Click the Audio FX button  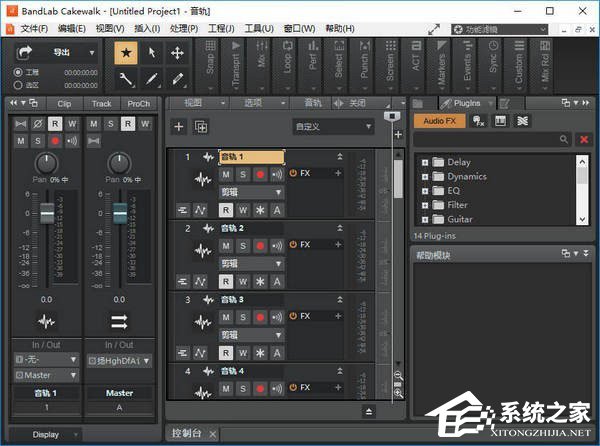pyautogui.click(x=440, y=121)
